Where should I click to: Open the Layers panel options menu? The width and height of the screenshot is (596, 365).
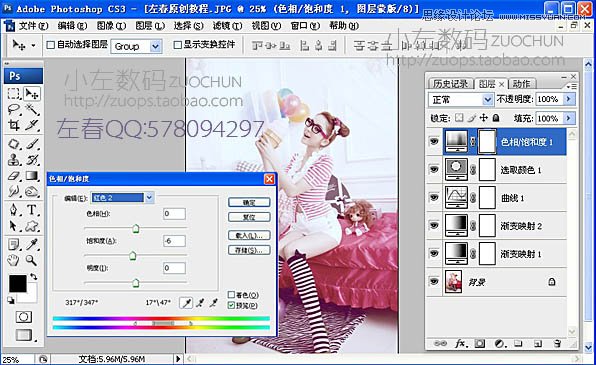tap(571, 86)
